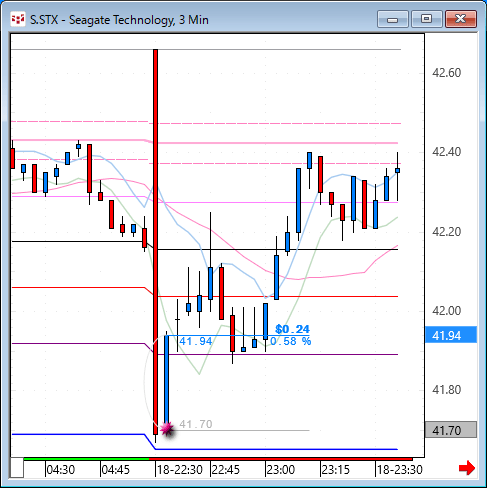487x488 pixels.
Task: Click the 22:45 time axis label
Action: pyautogui.click(x=226, y=470)
